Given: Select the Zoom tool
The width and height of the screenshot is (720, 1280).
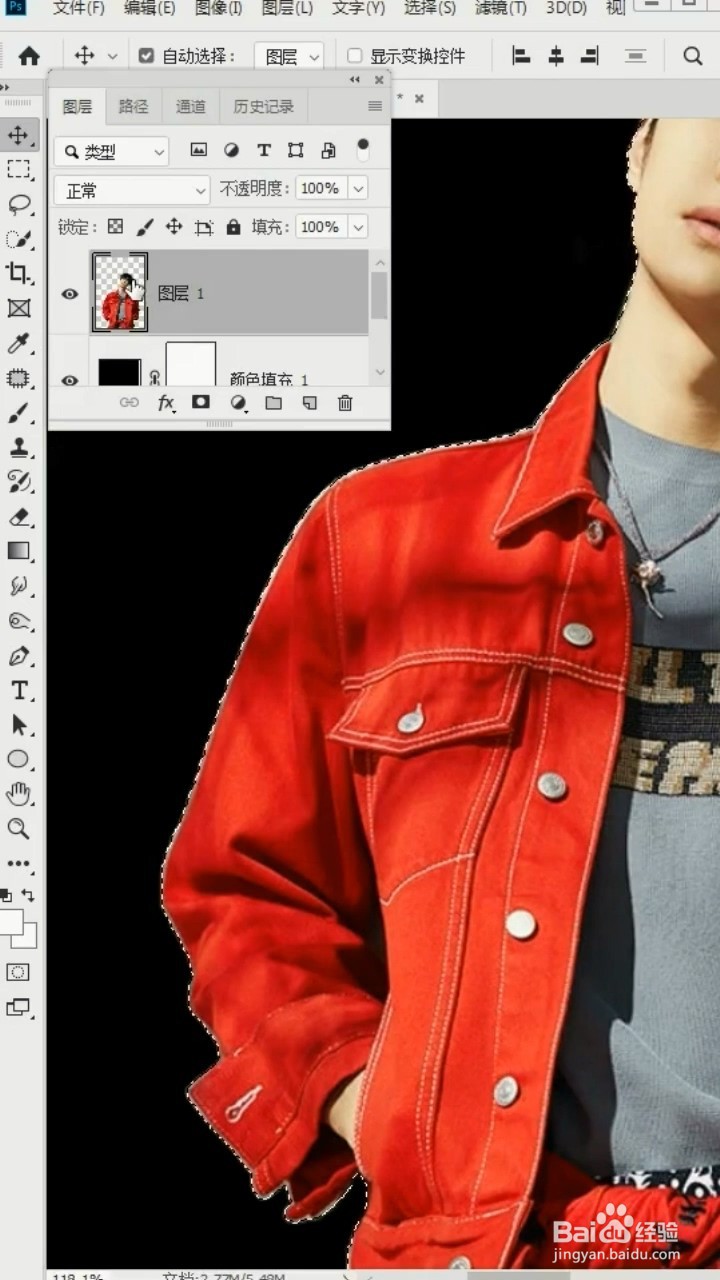Looking at the screenshot, I should tap(19, 829).
